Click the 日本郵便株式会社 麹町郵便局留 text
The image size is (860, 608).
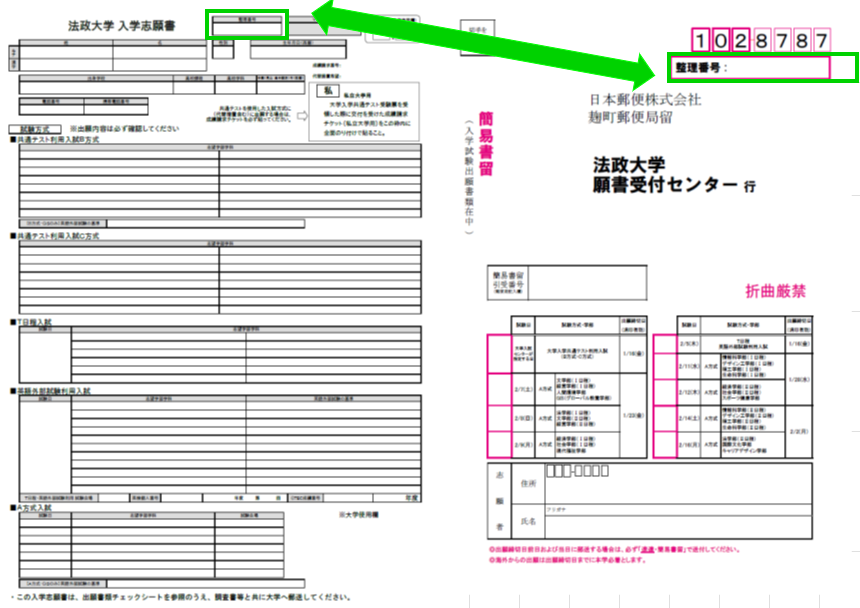(x=644, y=107)
